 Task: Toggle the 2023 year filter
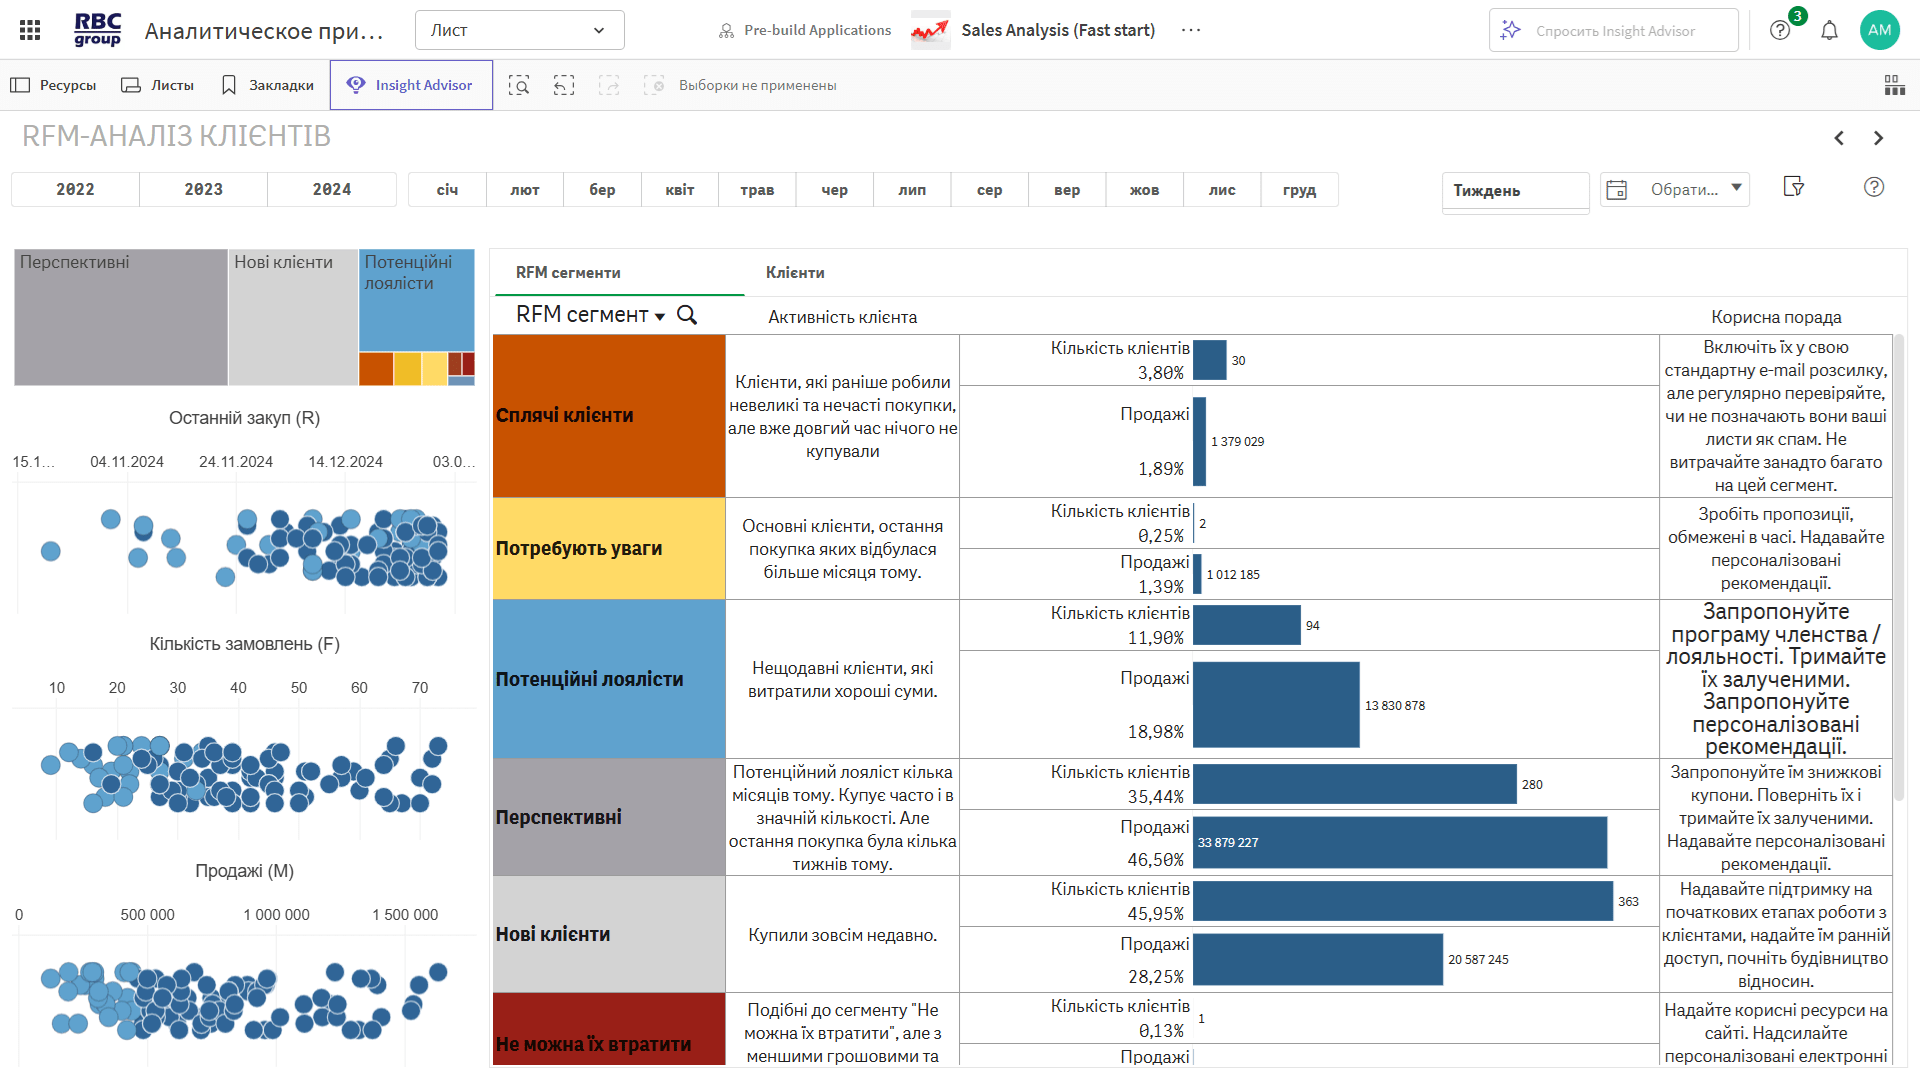(203, 190)
